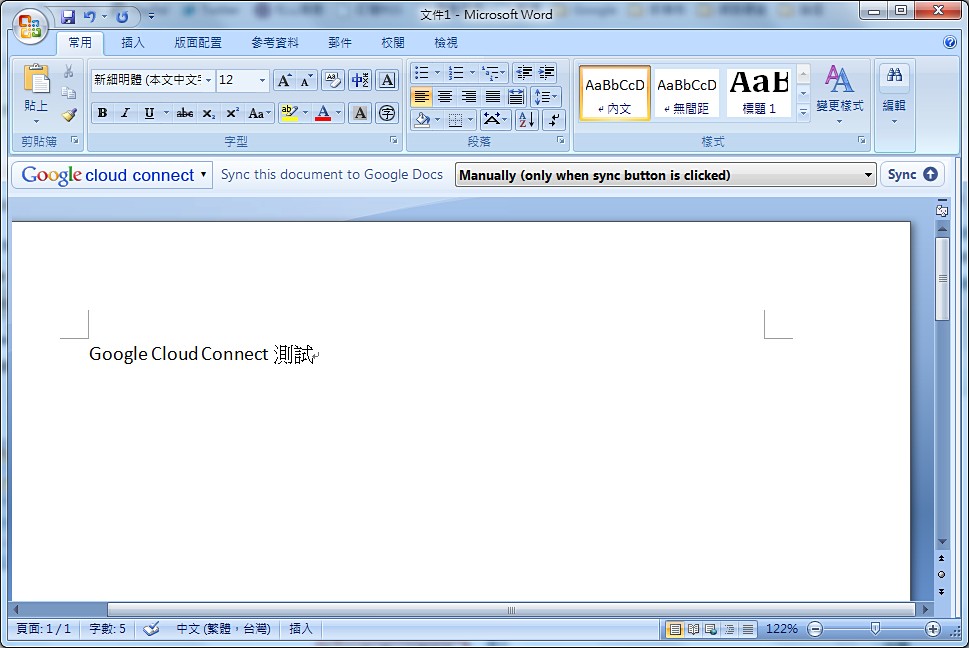Image resolution: width=969 pixels, height=648 pixels.
Task: Cut selection with the scissors icon
Action: click(69, 72)
